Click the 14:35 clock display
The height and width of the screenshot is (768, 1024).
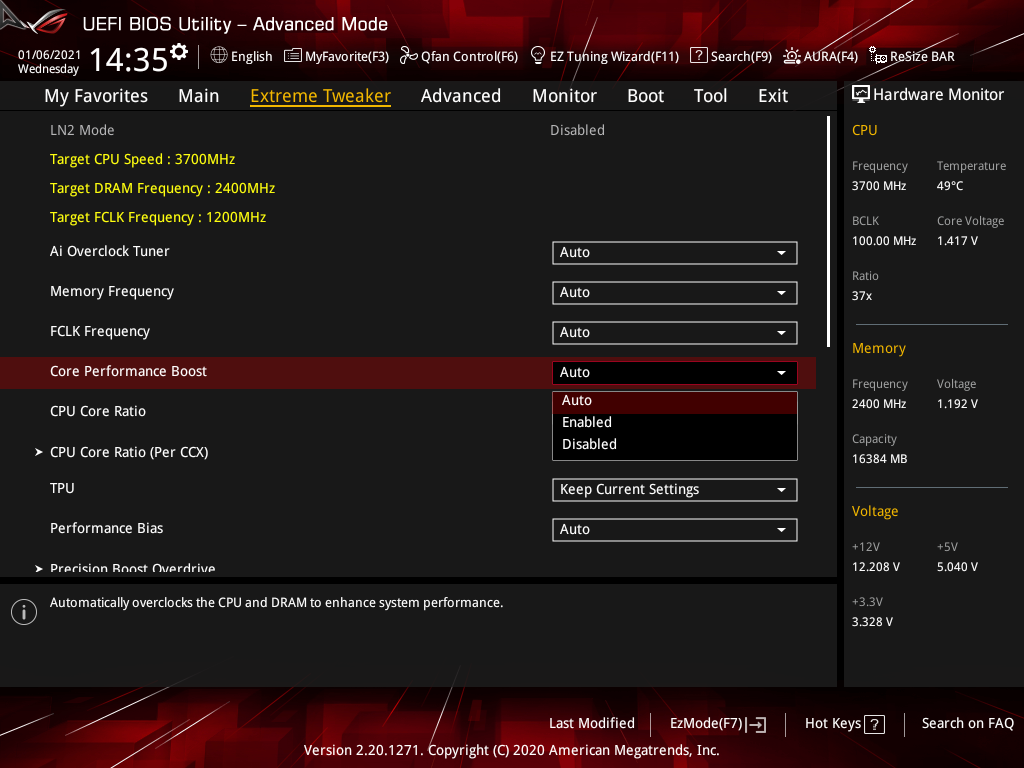coord(129,59)
